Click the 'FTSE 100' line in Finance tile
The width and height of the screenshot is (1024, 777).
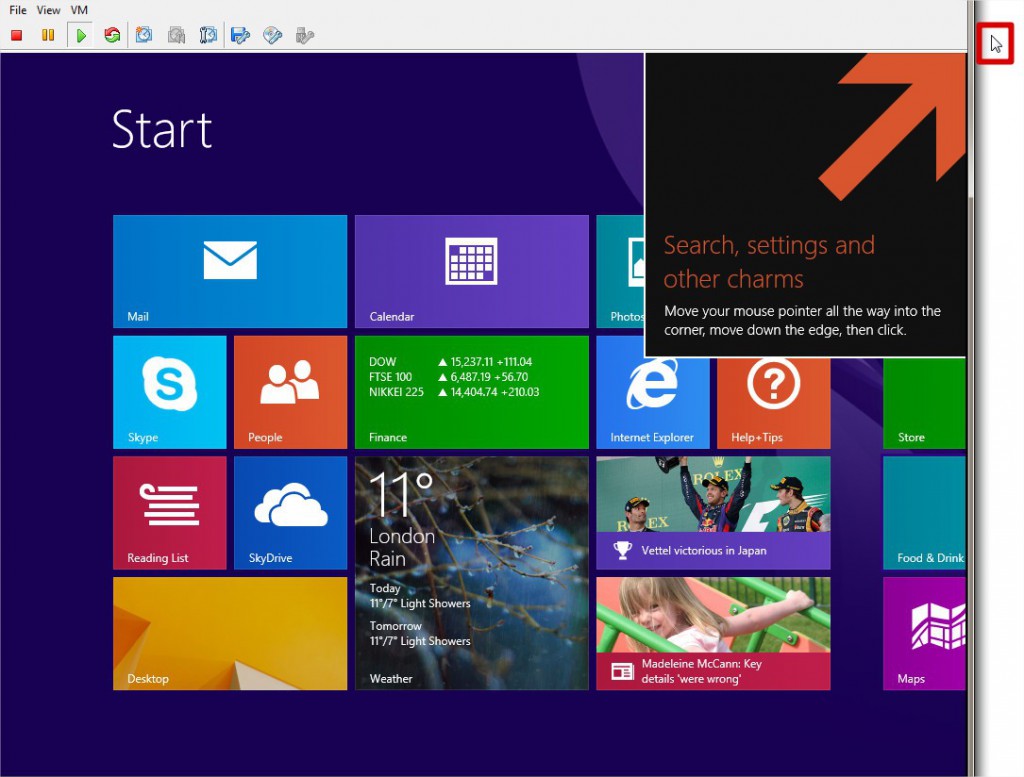[x=449, y=377]
